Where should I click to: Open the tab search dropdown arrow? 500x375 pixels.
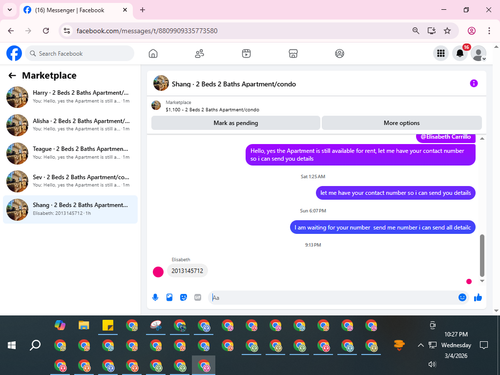coord(10,10)
